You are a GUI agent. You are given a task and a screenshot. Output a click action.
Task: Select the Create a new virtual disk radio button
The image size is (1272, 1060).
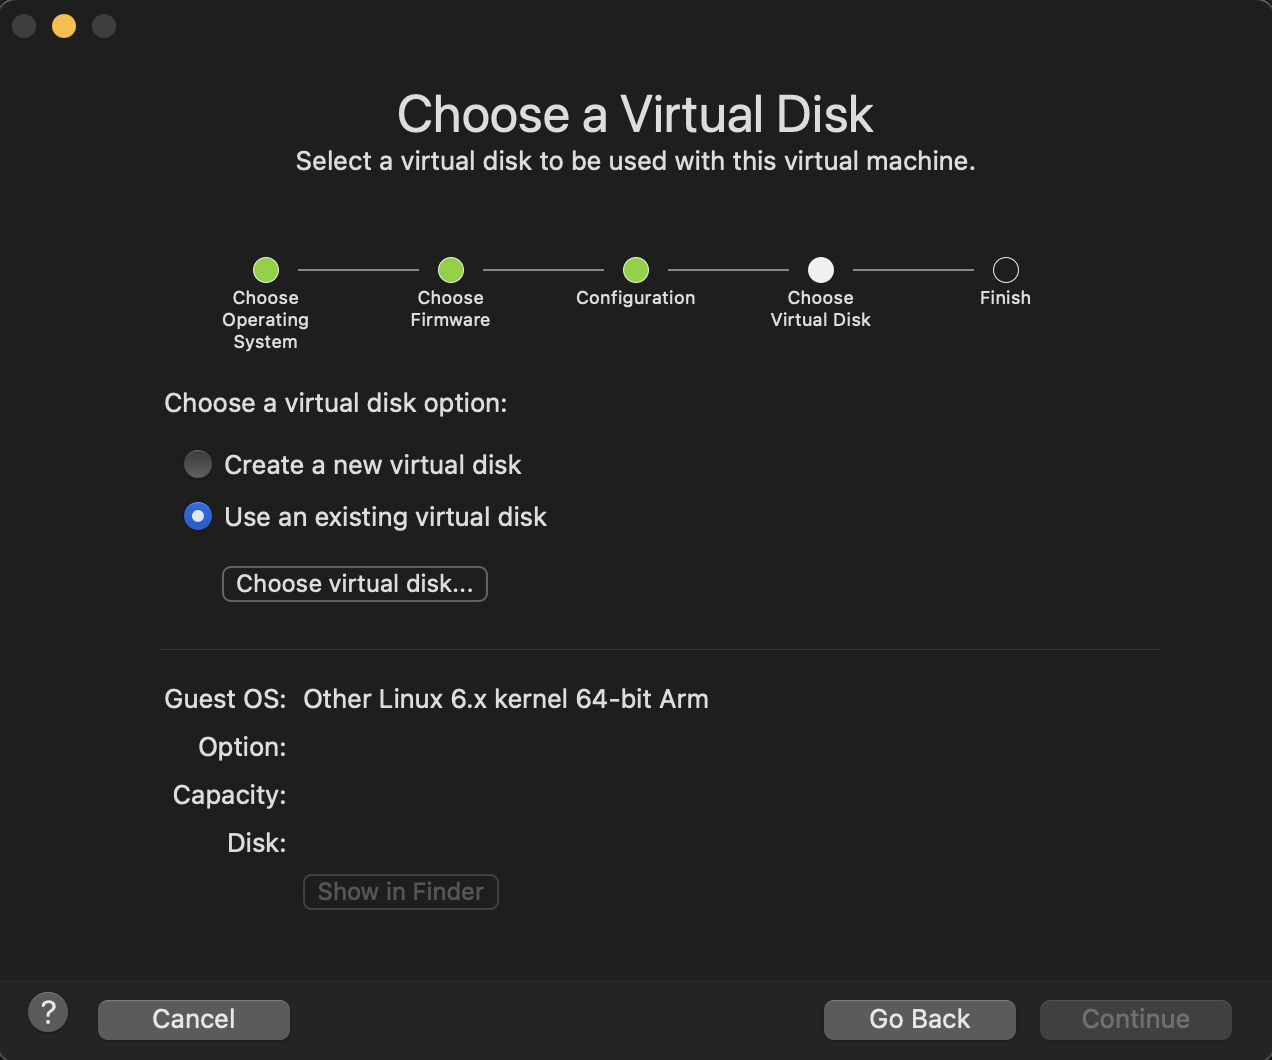tap(198, 464)
